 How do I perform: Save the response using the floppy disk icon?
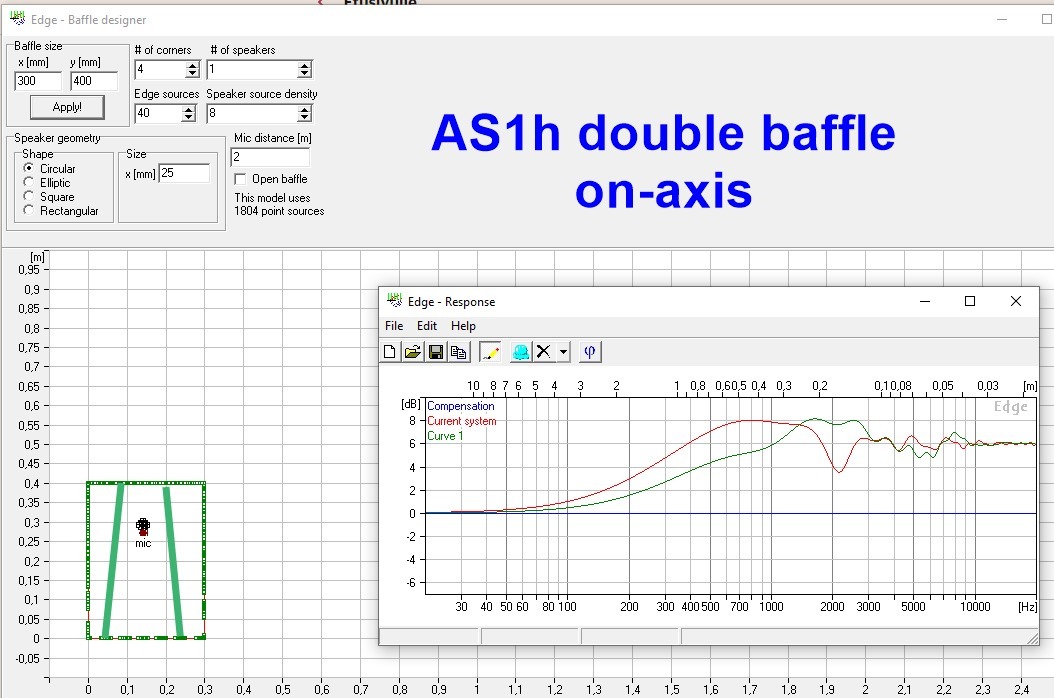coord(436,352)
